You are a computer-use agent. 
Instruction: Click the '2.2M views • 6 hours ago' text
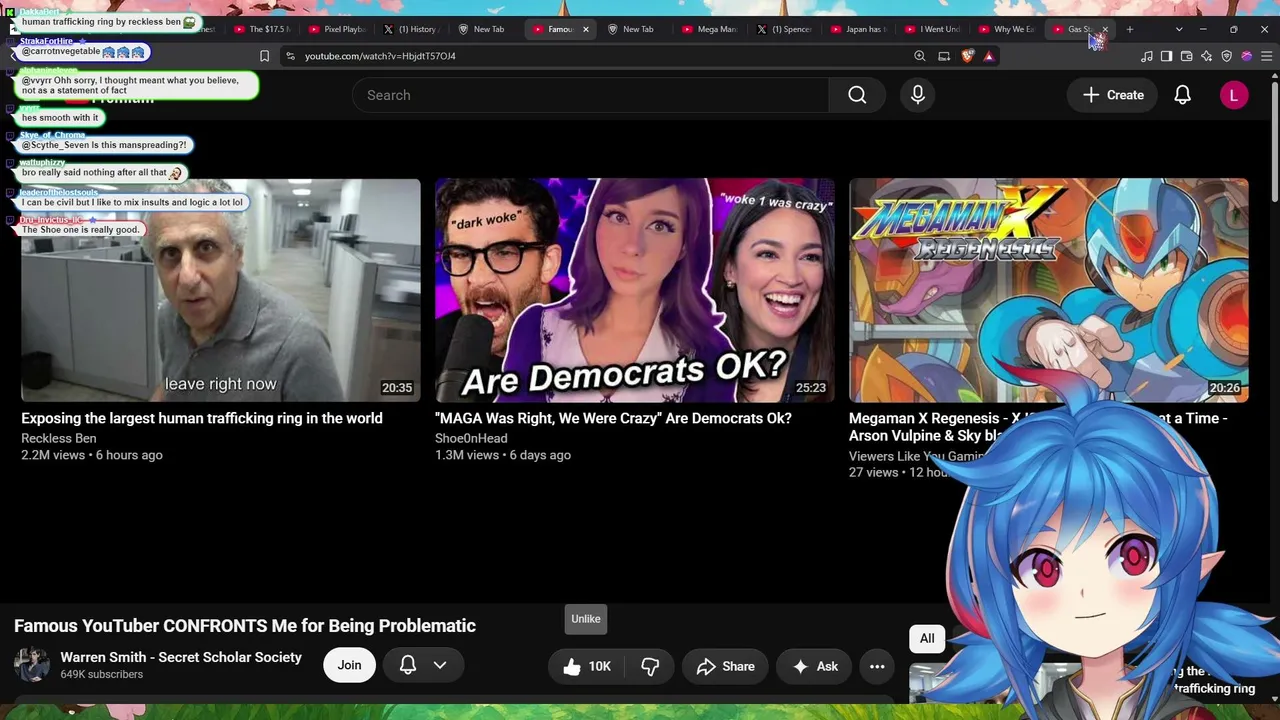pos(92,455)
